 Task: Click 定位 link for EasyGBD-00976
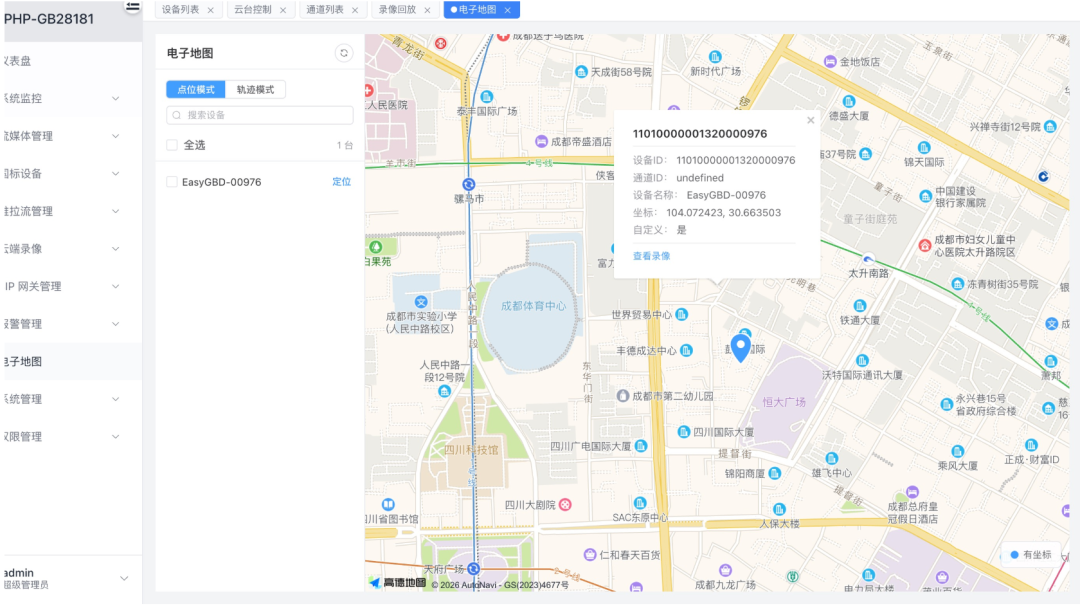coord(342,182)
